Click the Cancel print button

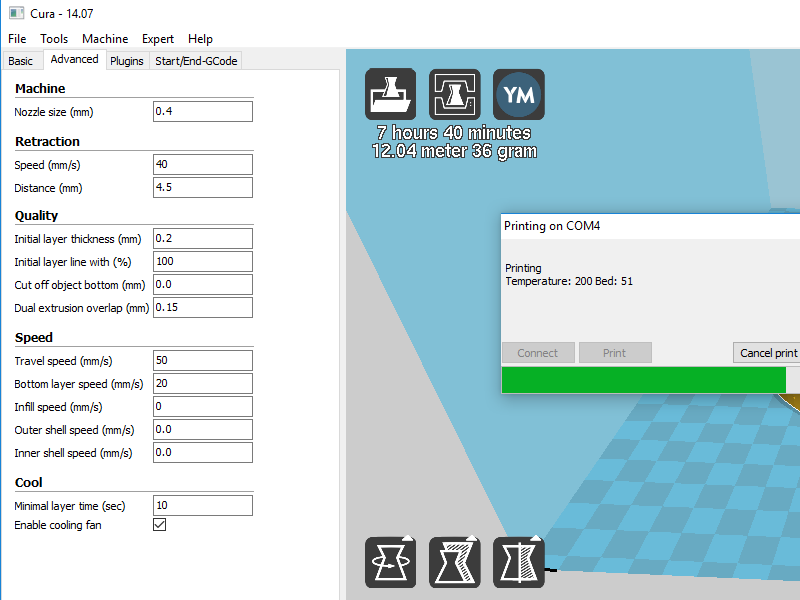click(767, 353)
